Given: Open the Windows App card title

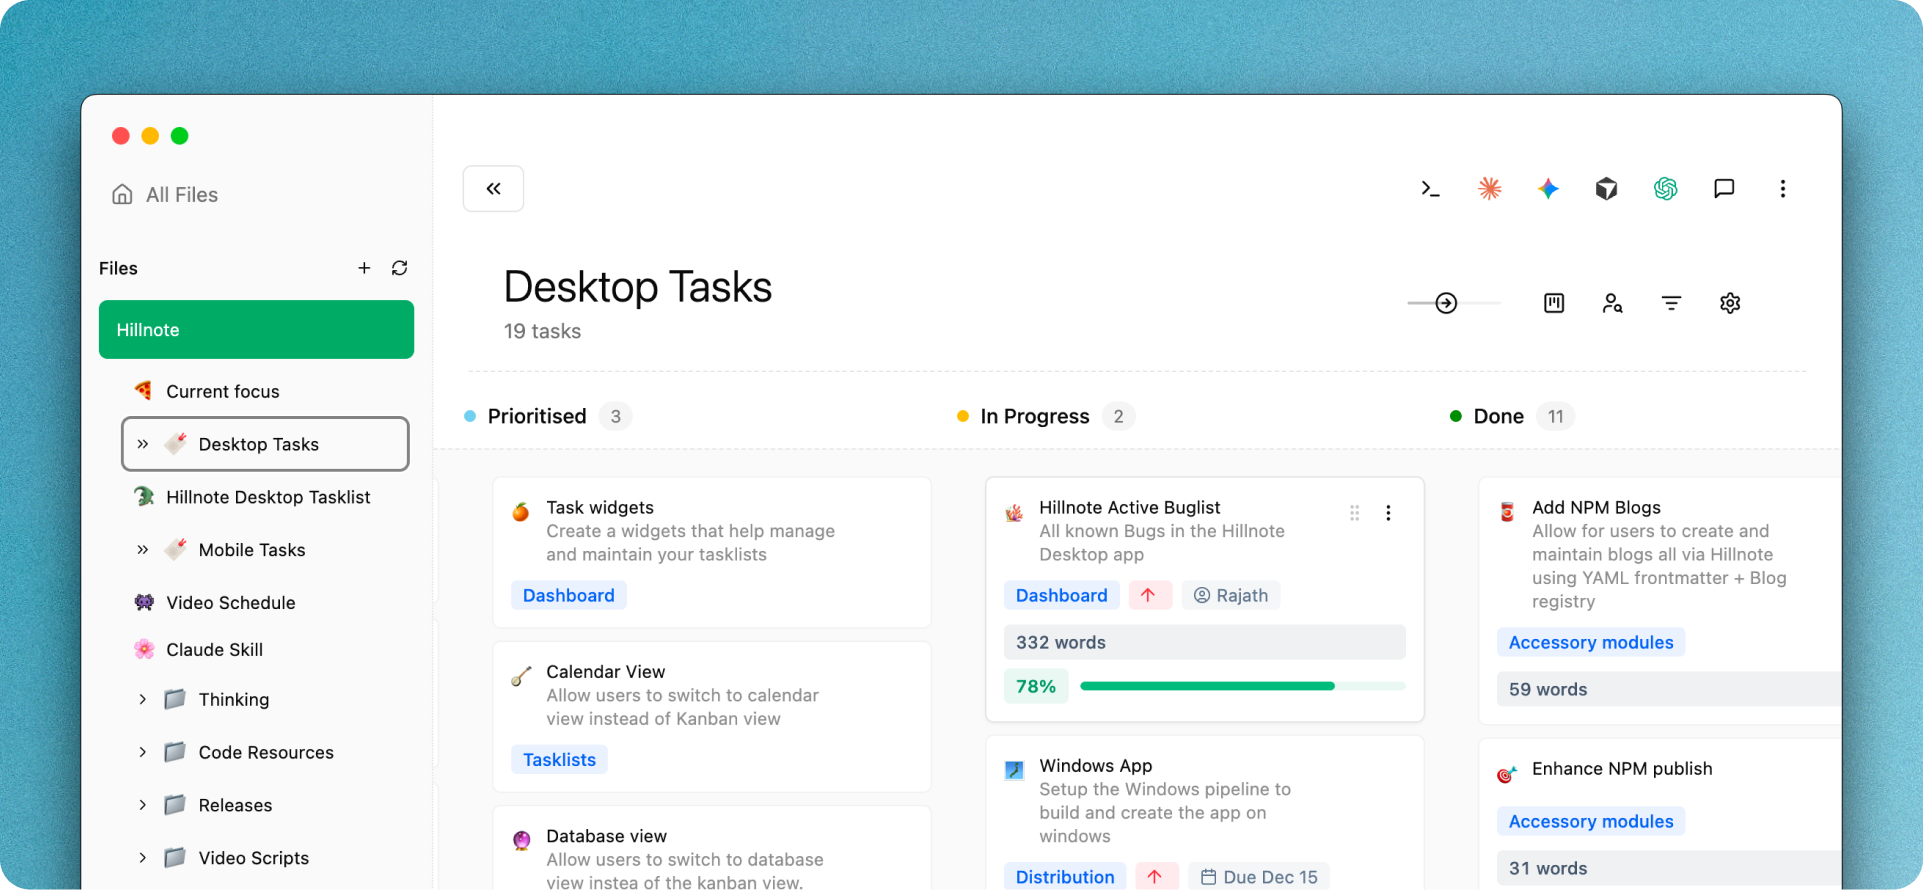Looking at the screenshot, I should tap(1095, 765).
